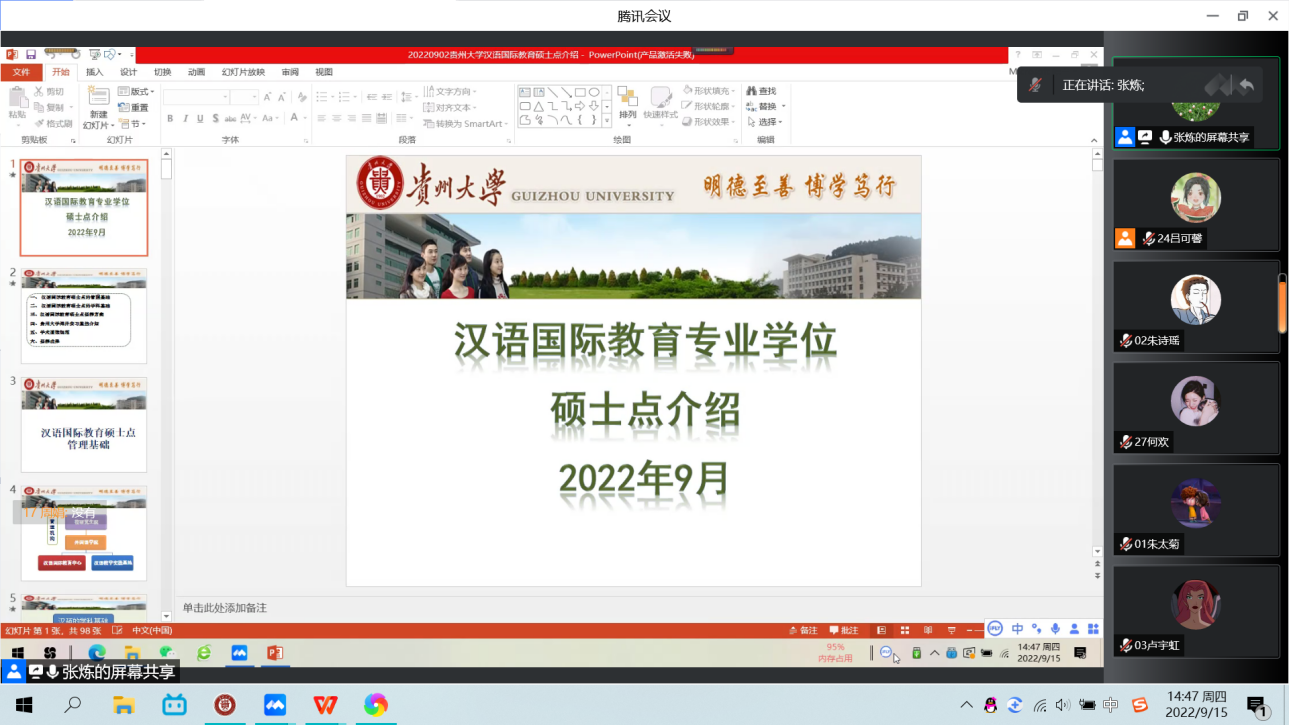The height and width of the screenshot is (725, 1289).
Task: Click the participant list scrollbar
Action: (1283, 304)
